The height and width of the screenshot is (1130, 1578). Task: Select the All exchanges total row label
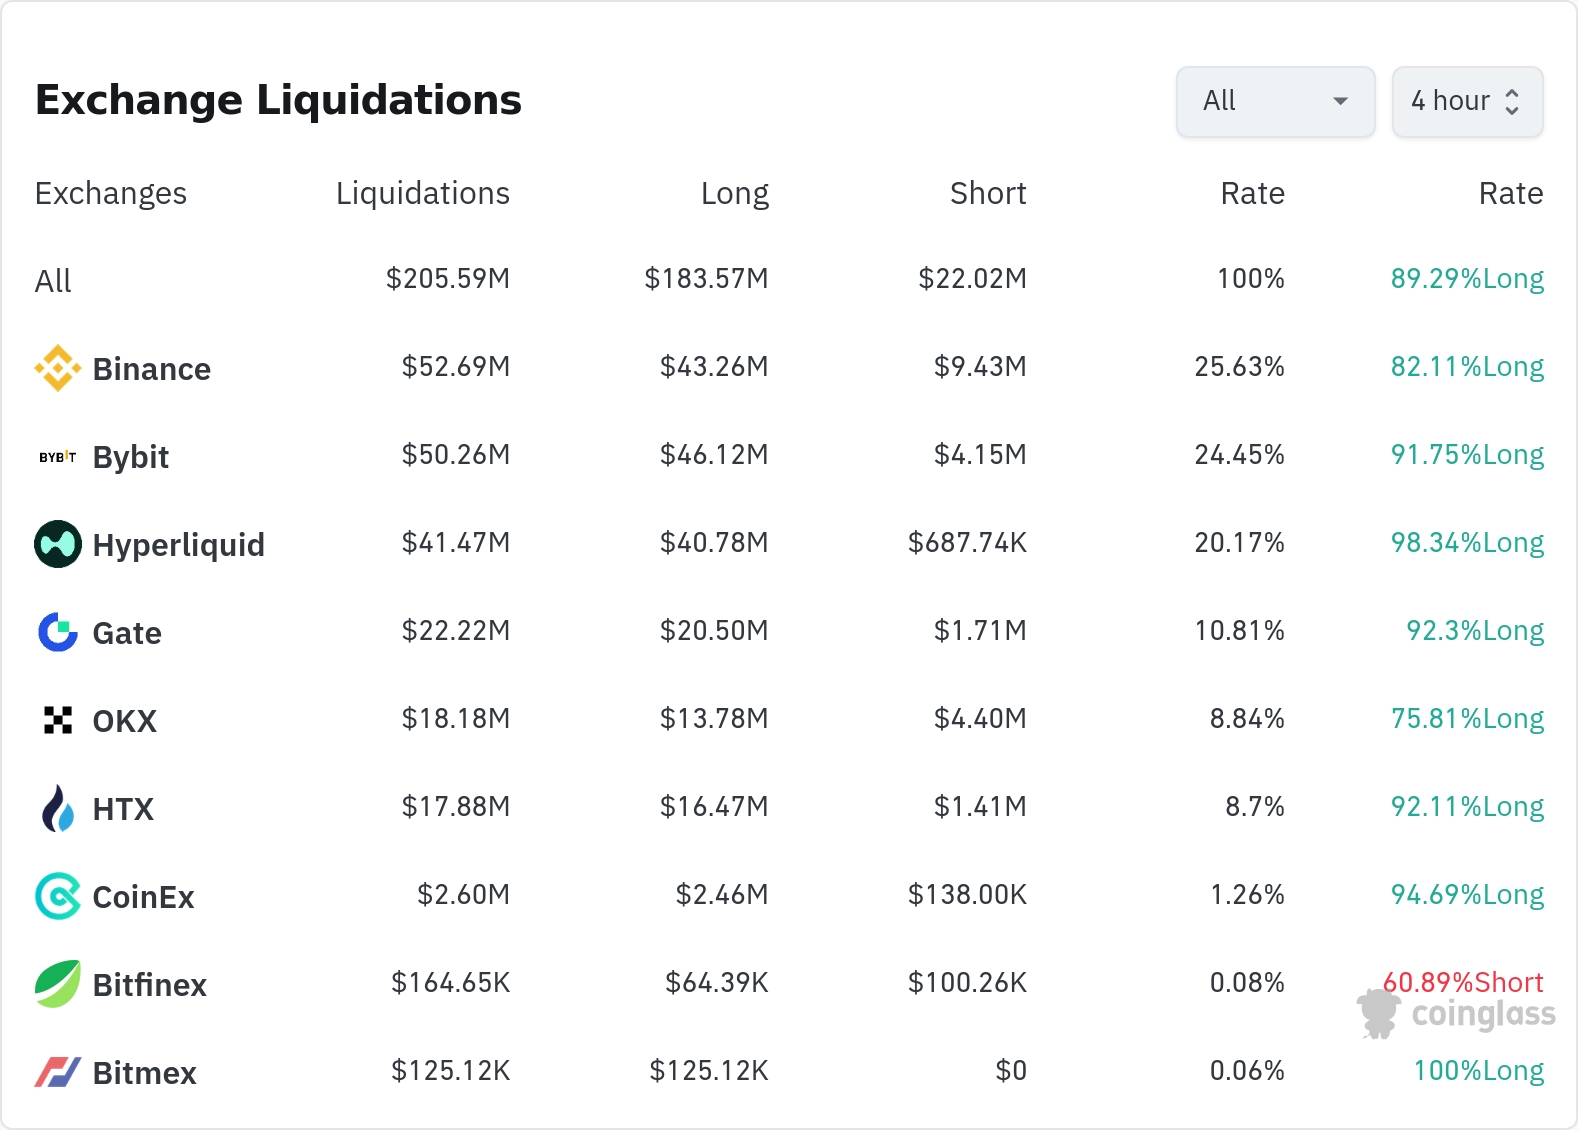pyautogui.click(x=53, y=281)
